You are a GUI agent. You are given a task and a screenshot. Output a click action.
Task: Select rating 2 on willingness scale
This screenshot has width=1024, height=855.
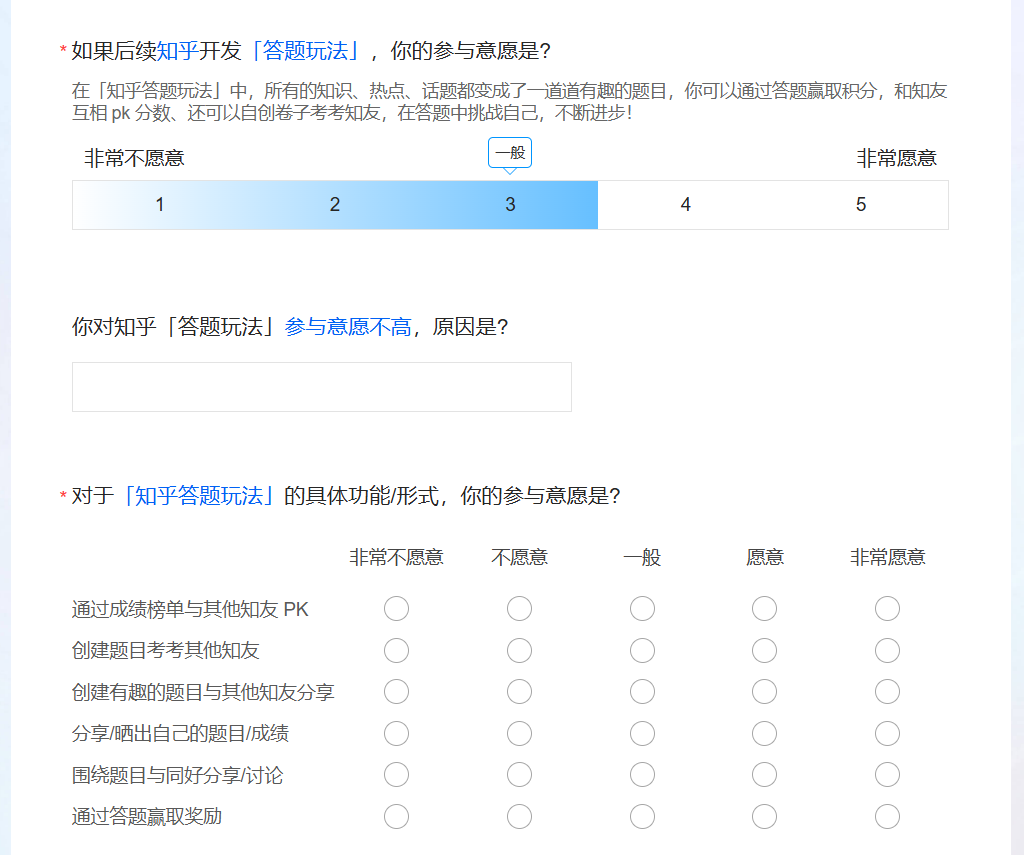point(335,205)
